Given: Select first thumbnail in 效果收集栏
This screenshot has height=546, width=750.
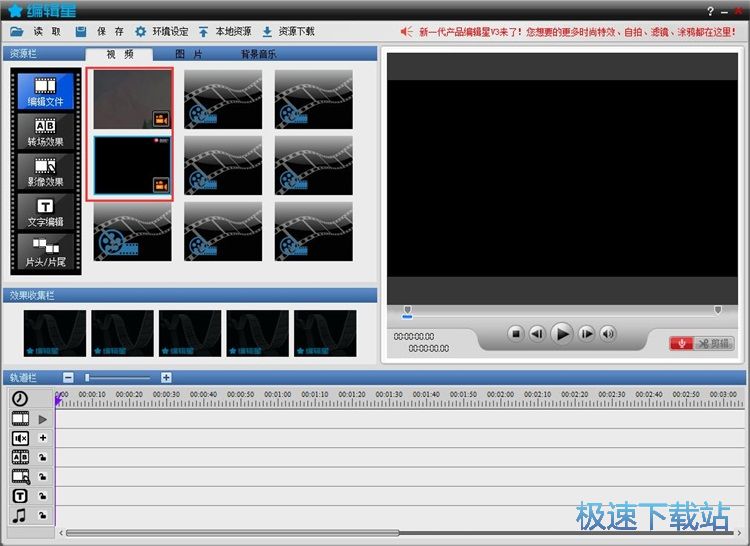Looking at the screenshot, I should click(55, 333).
